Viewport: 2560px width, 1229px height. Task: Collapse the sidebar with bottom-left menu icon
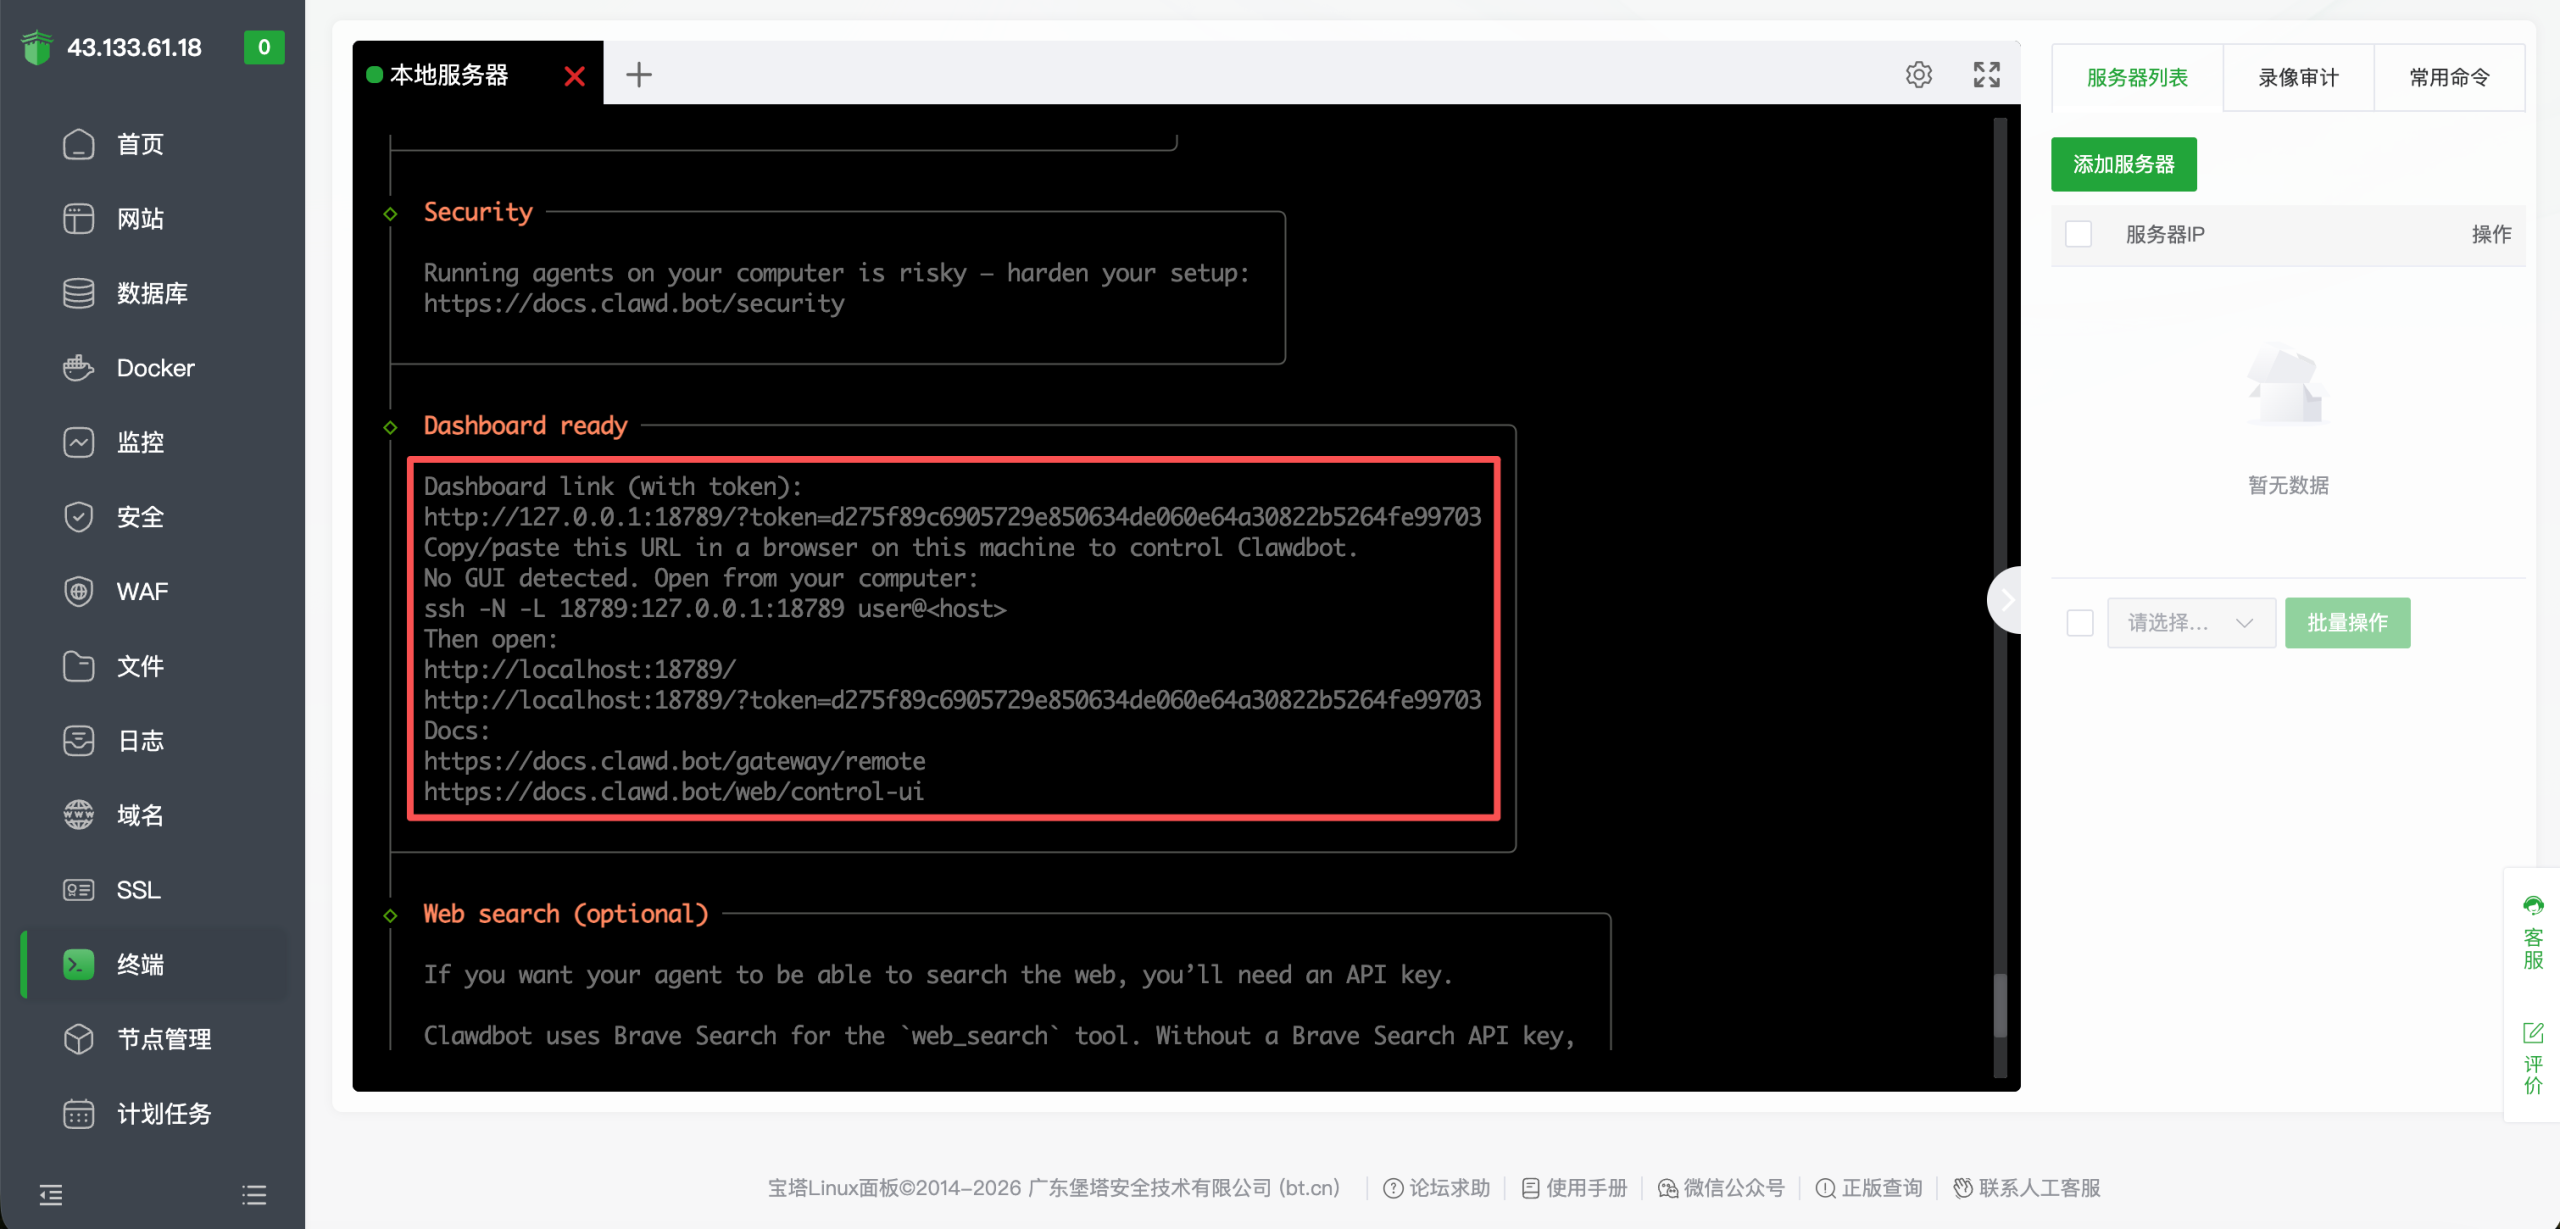(x=51, y=1194)
